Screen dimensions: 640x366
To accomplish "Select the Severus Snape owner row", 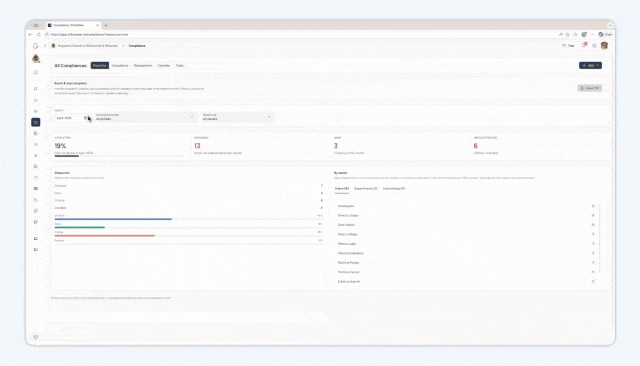I will tap(465, 215).
